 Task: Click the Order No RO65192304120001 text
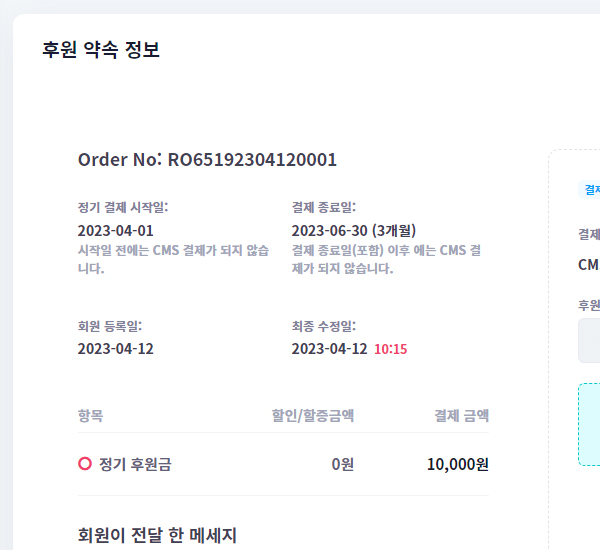tap(207, 160)
